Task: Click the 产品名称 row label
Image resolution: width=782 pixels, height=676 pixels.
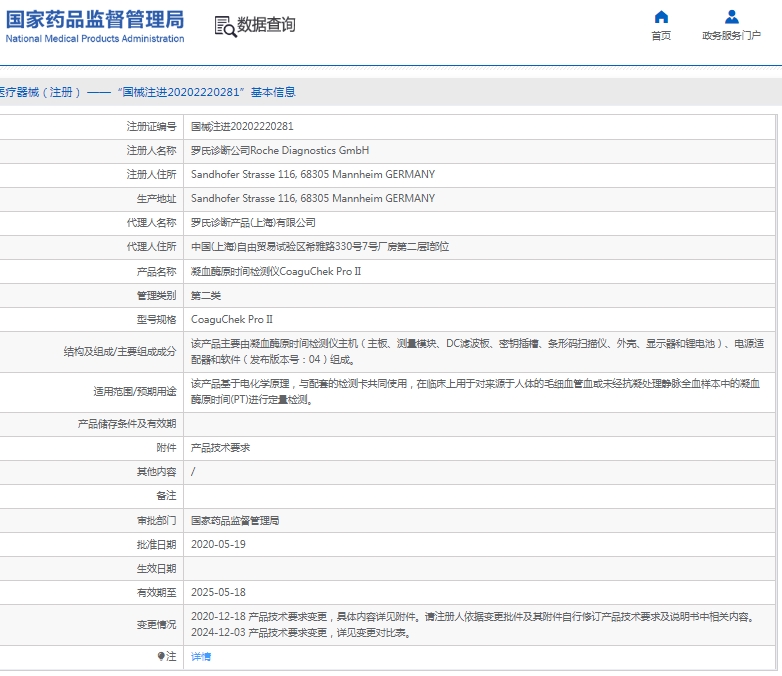Action: [x=156, y=271]
